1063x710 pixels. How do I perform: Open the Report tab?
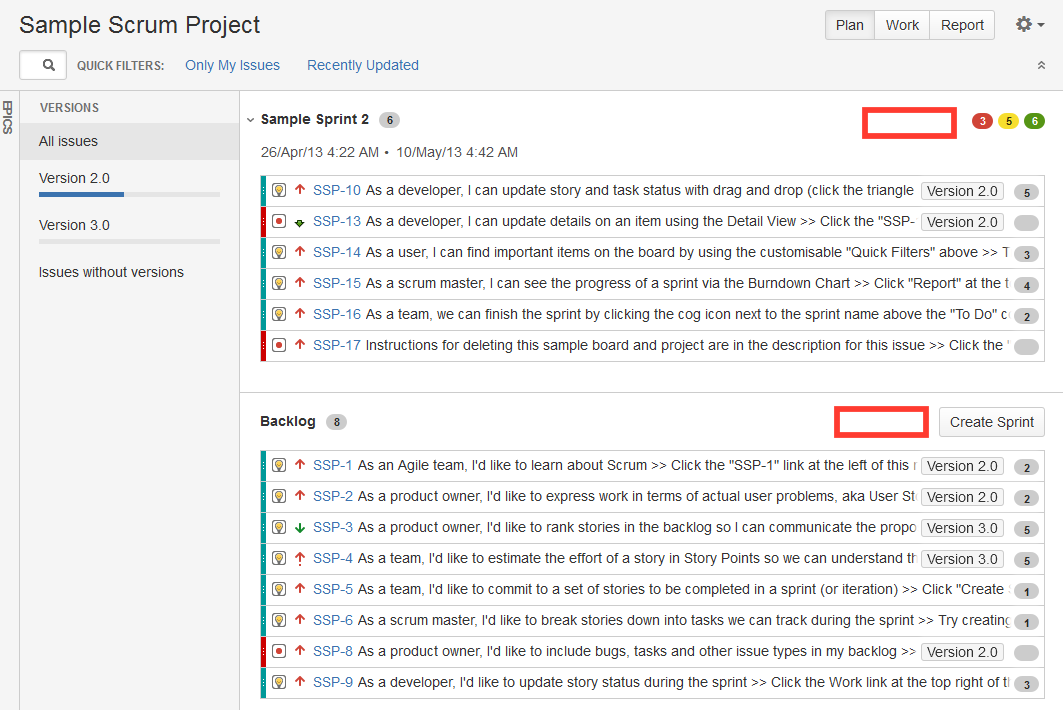pos(962,25)
